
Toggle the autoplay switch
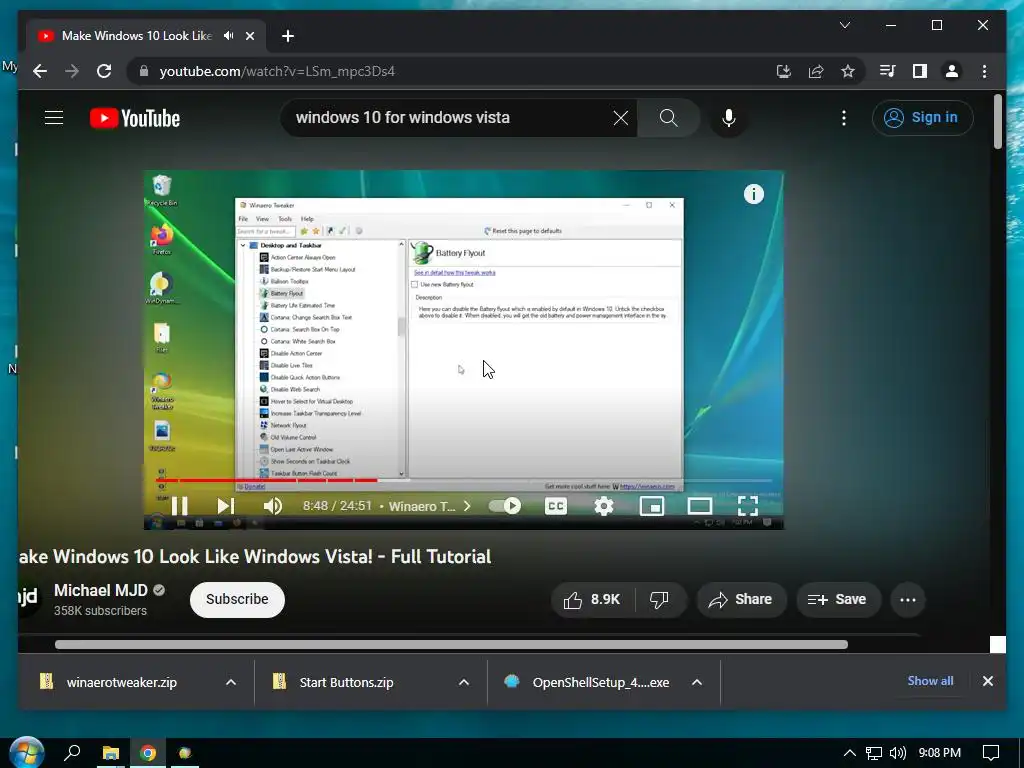[x=505, y=505]
